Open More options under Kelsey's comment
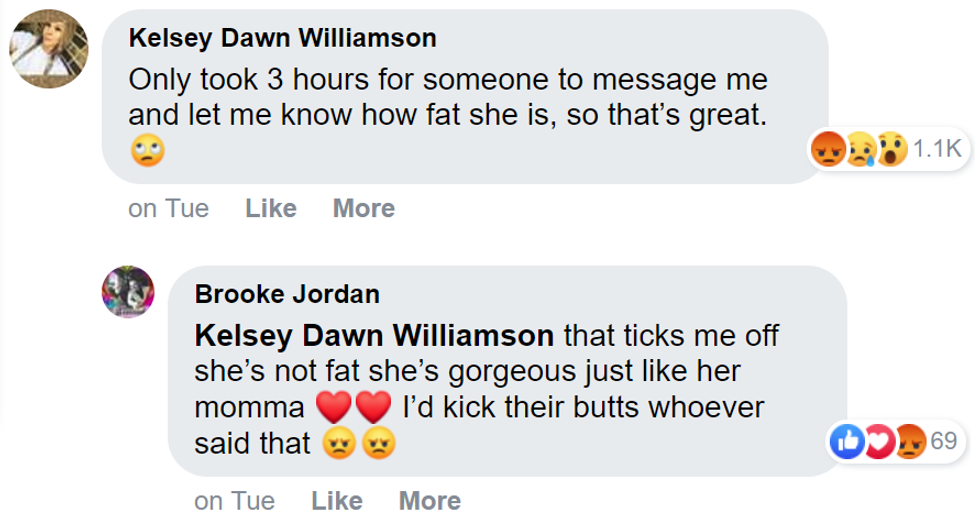The height and width of the screenshot is (530, 980). (x=363, y=208)
